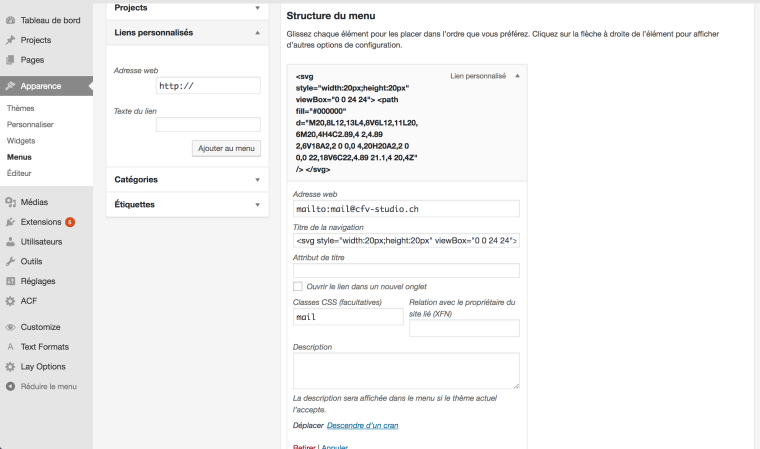Expand the Catégories panel
Screen dimensions: 760x449
click(258, 180)
